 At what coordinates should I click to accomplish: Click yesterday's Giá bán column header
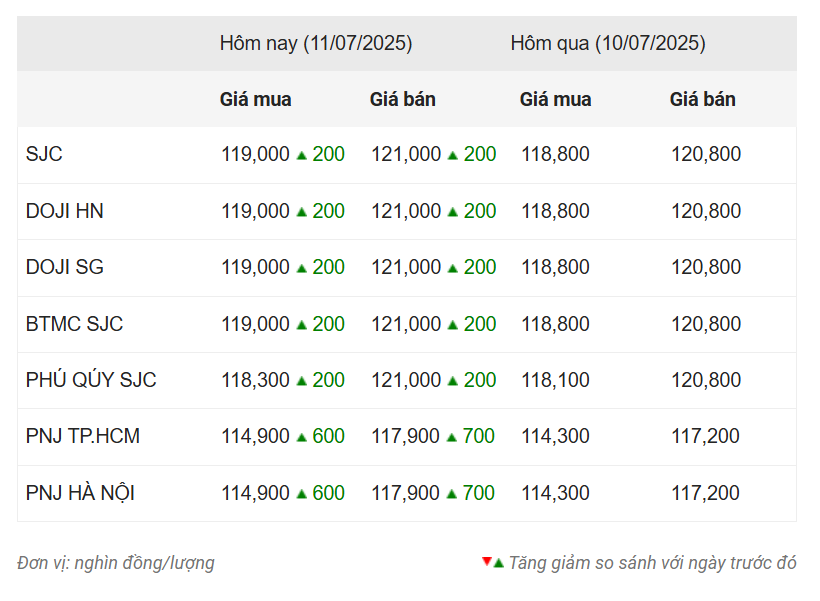(x=702, y=99)
